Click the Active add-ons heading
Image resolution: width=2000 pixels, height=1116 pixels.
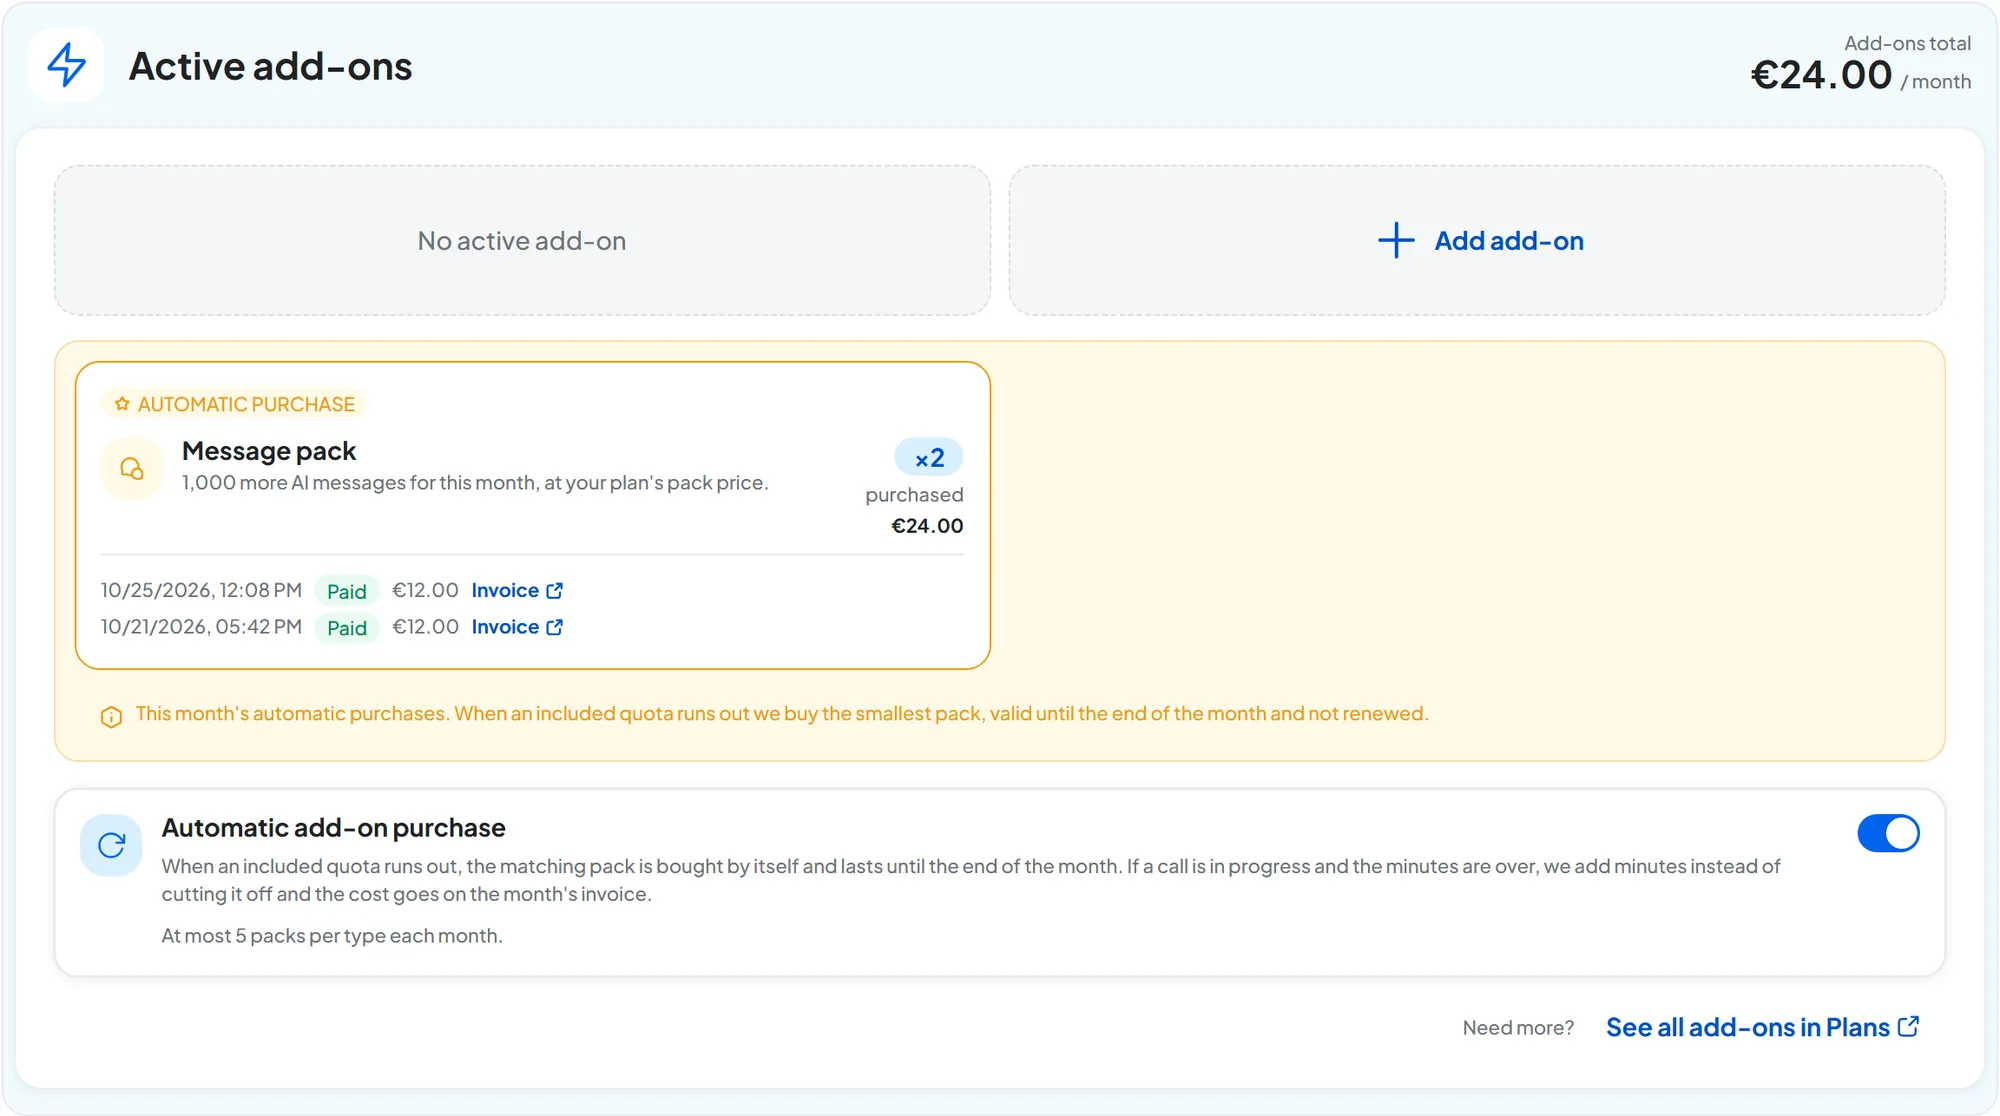[270, 66]
